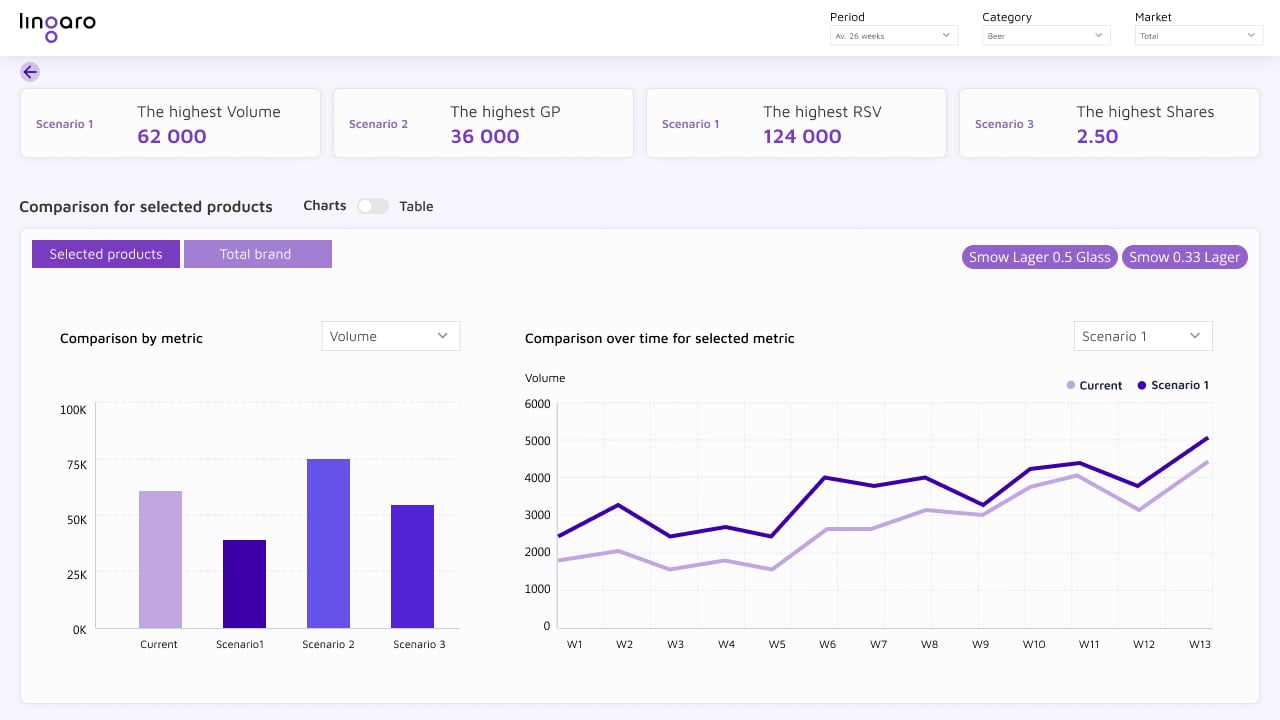Open the Volume metric dropdown

(x=390, y=336)
